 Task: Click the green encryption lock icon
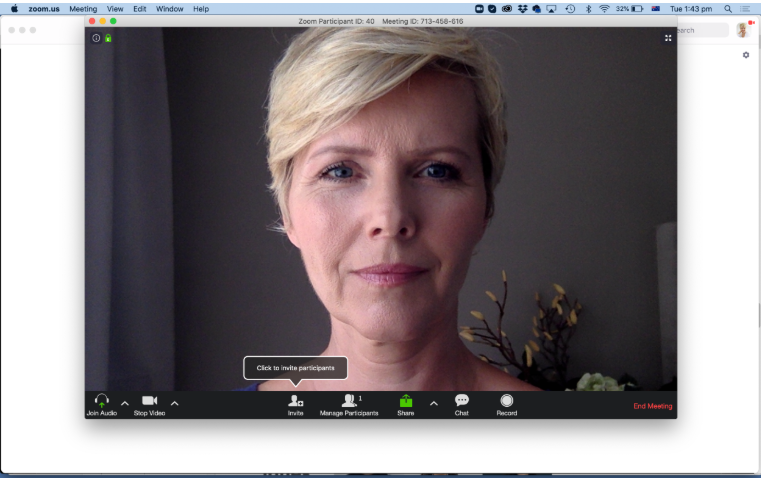click(108, 38)
